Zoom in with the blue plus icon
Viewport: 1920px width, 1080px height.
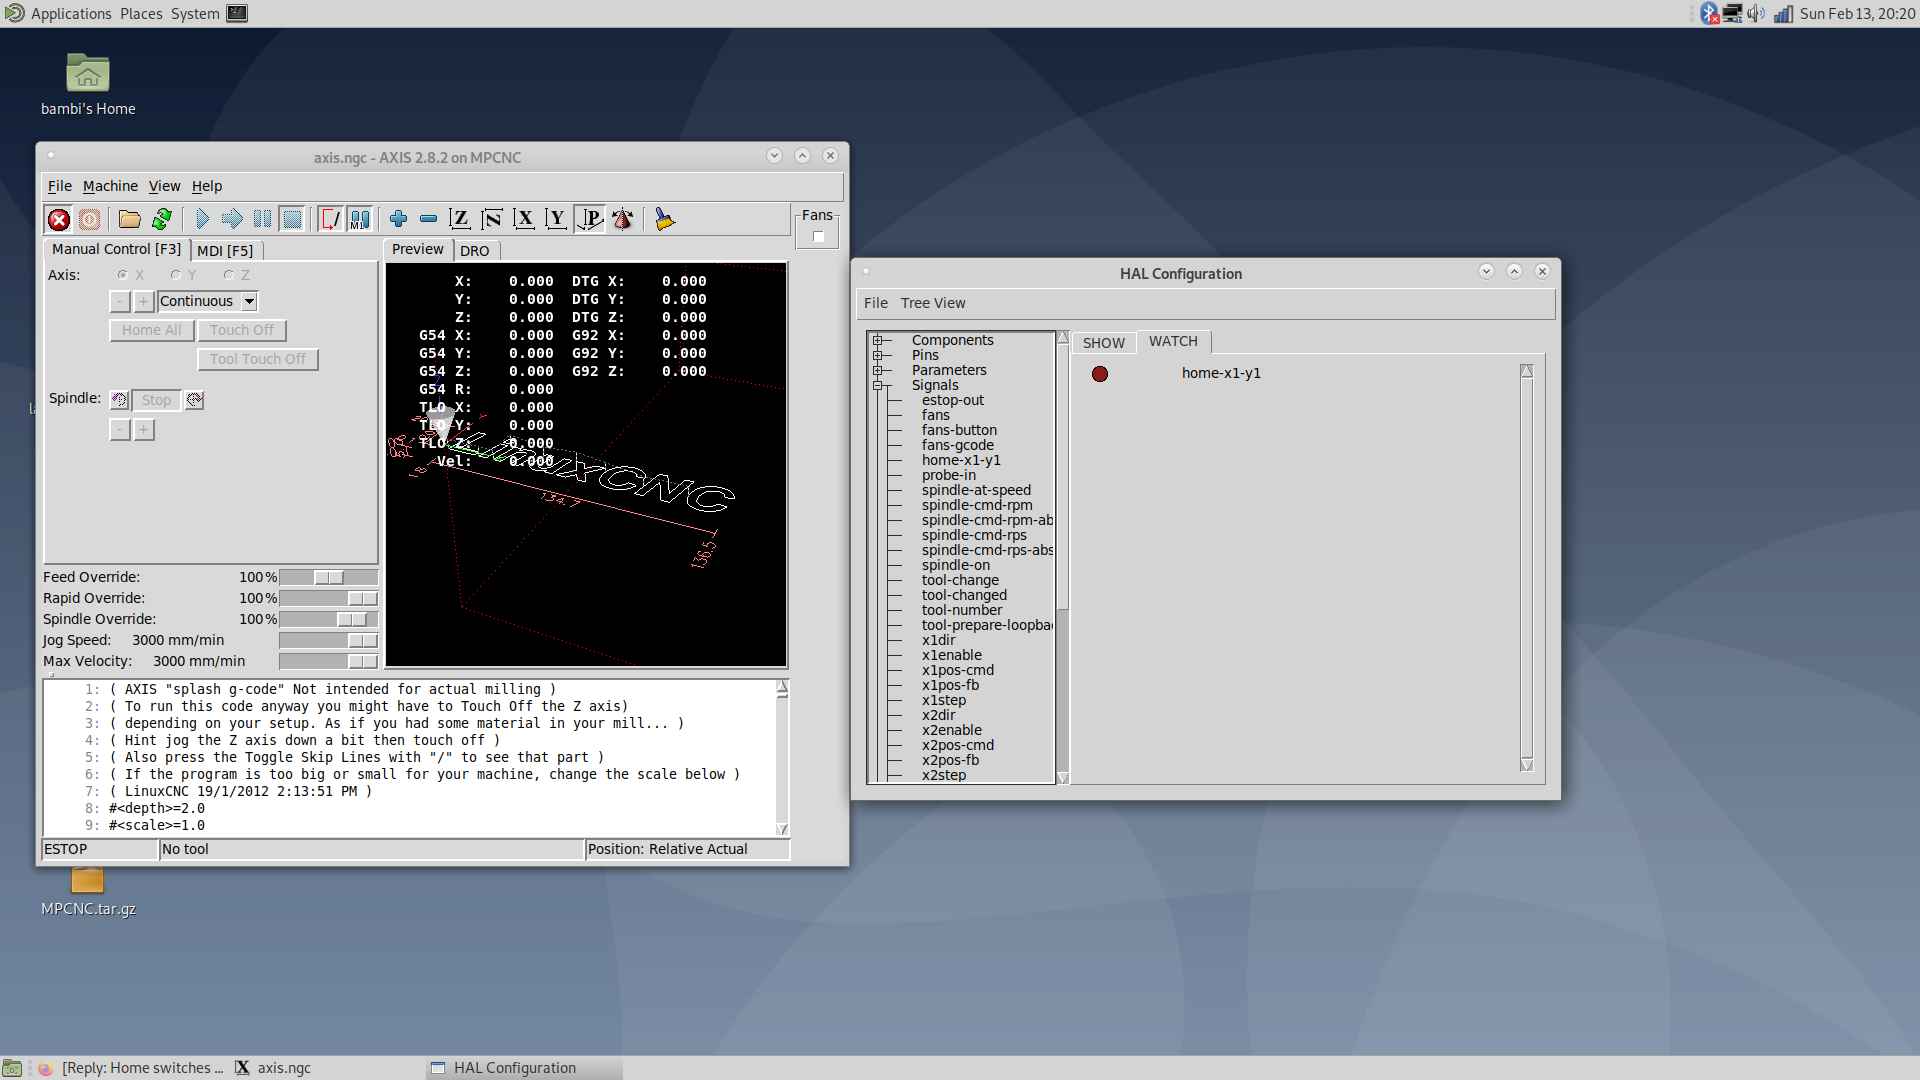[398, 219]
